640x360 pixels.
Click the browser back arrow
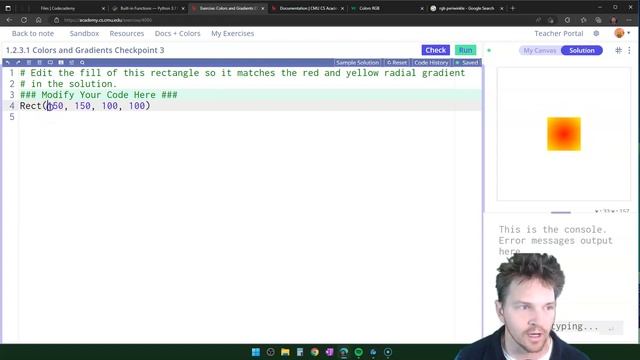click(9, 20)
